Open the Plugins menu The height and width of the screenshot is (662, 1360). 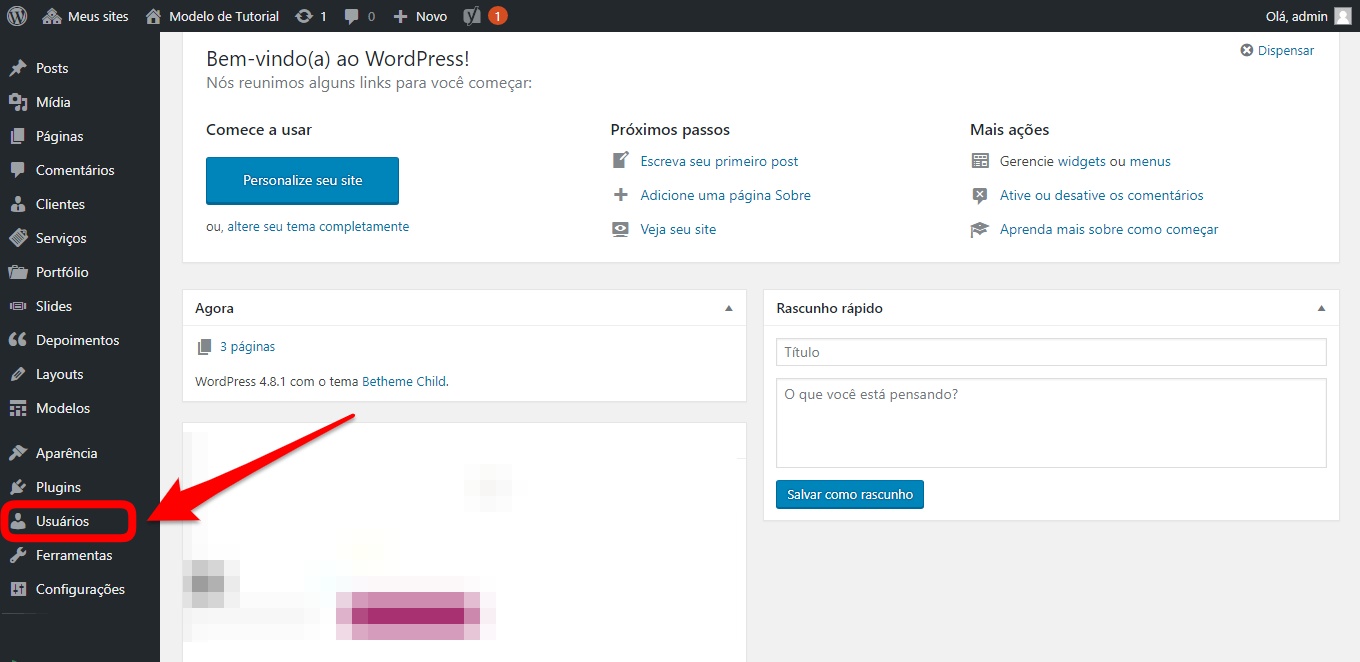(x=58, y=487)
